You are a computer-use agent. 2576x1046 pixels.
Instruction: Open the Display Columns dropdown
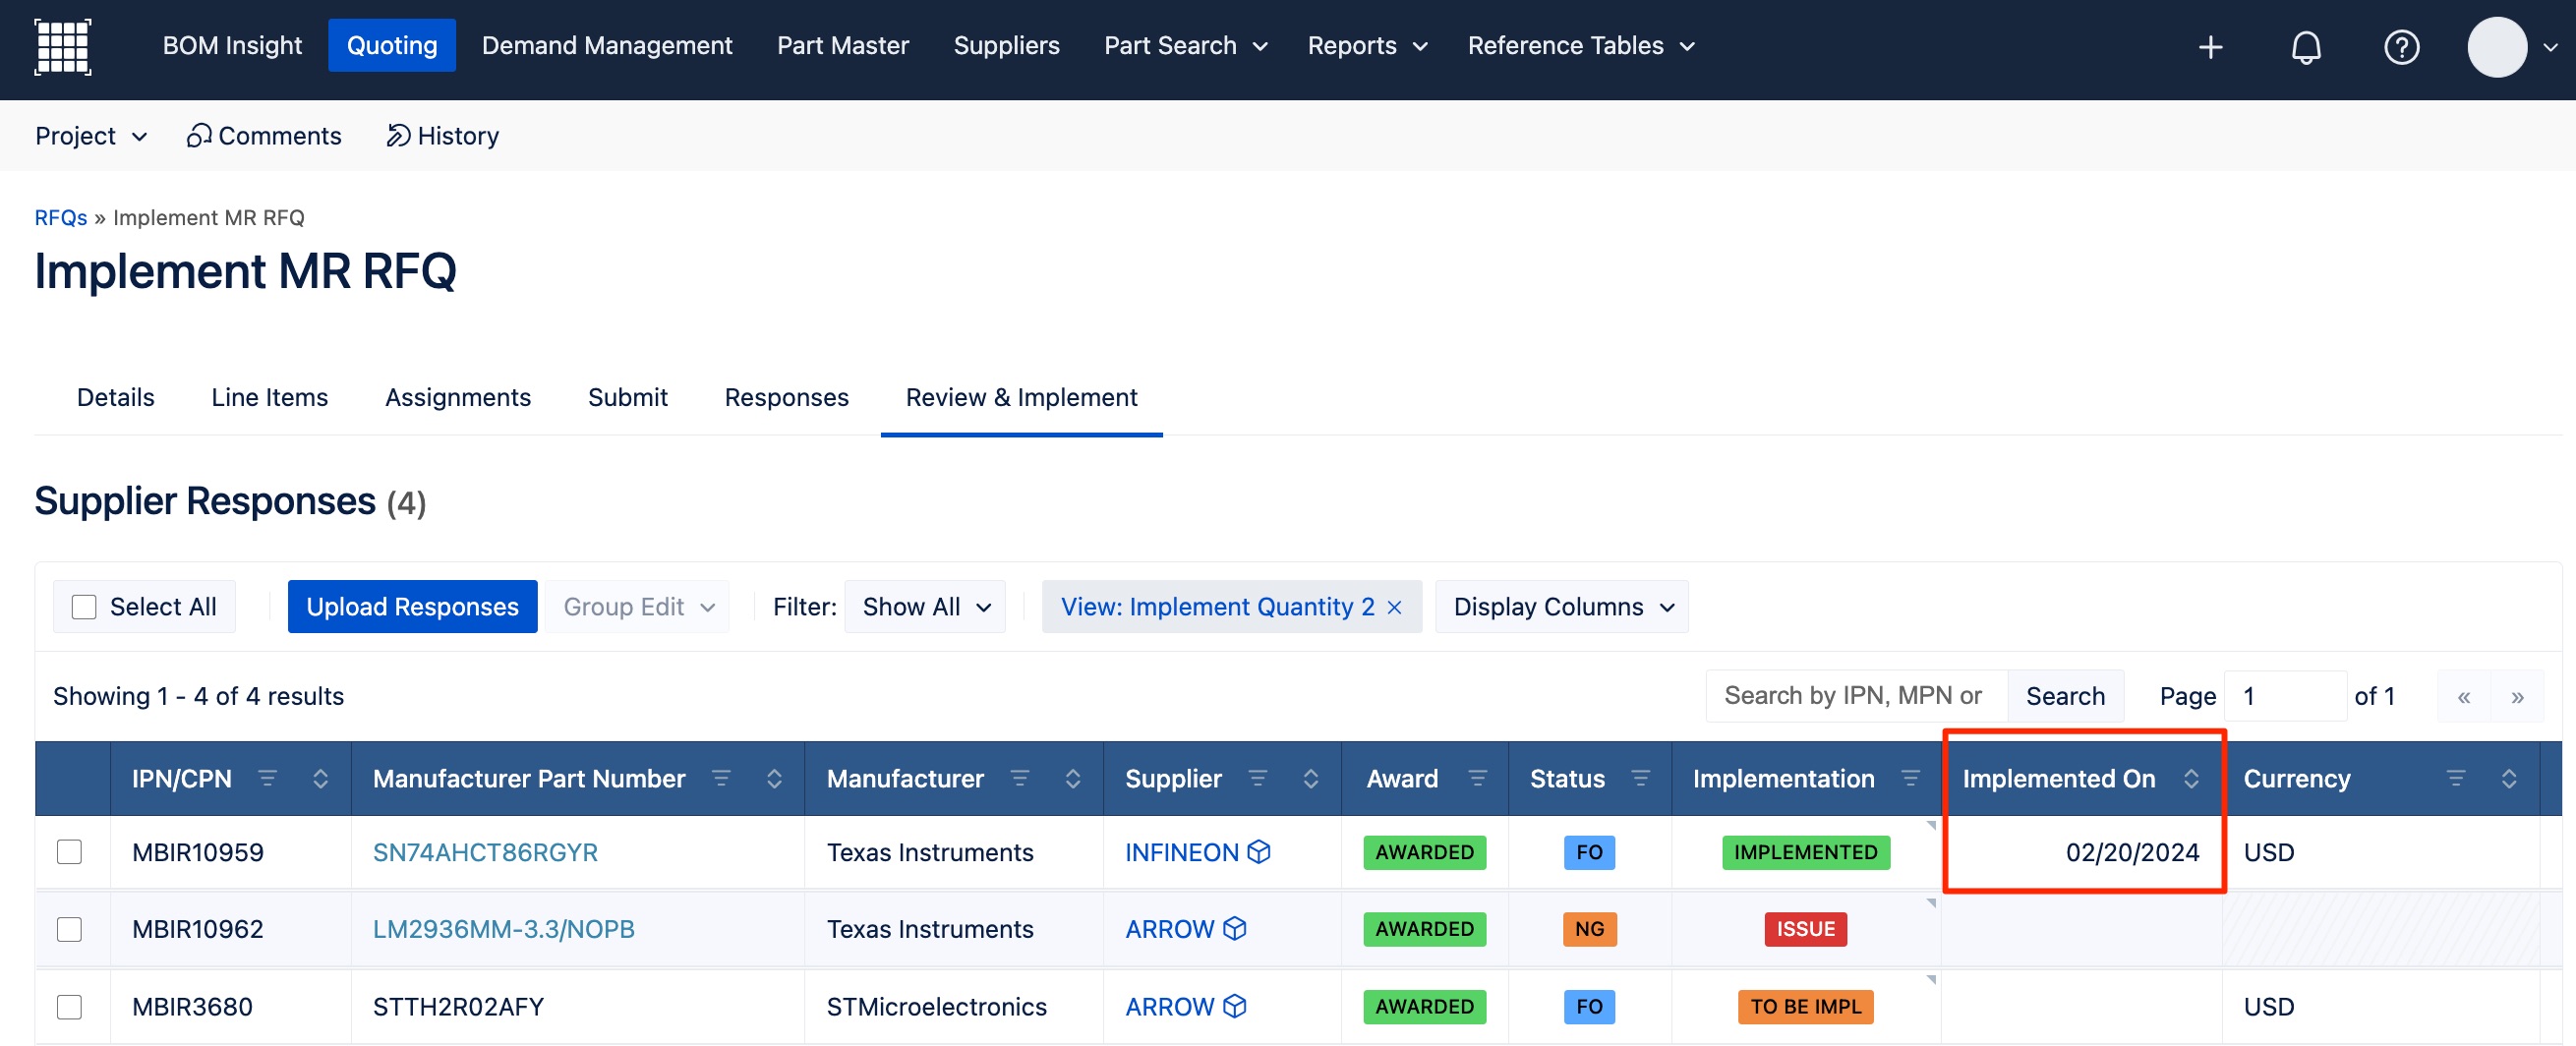(1562, 607)
